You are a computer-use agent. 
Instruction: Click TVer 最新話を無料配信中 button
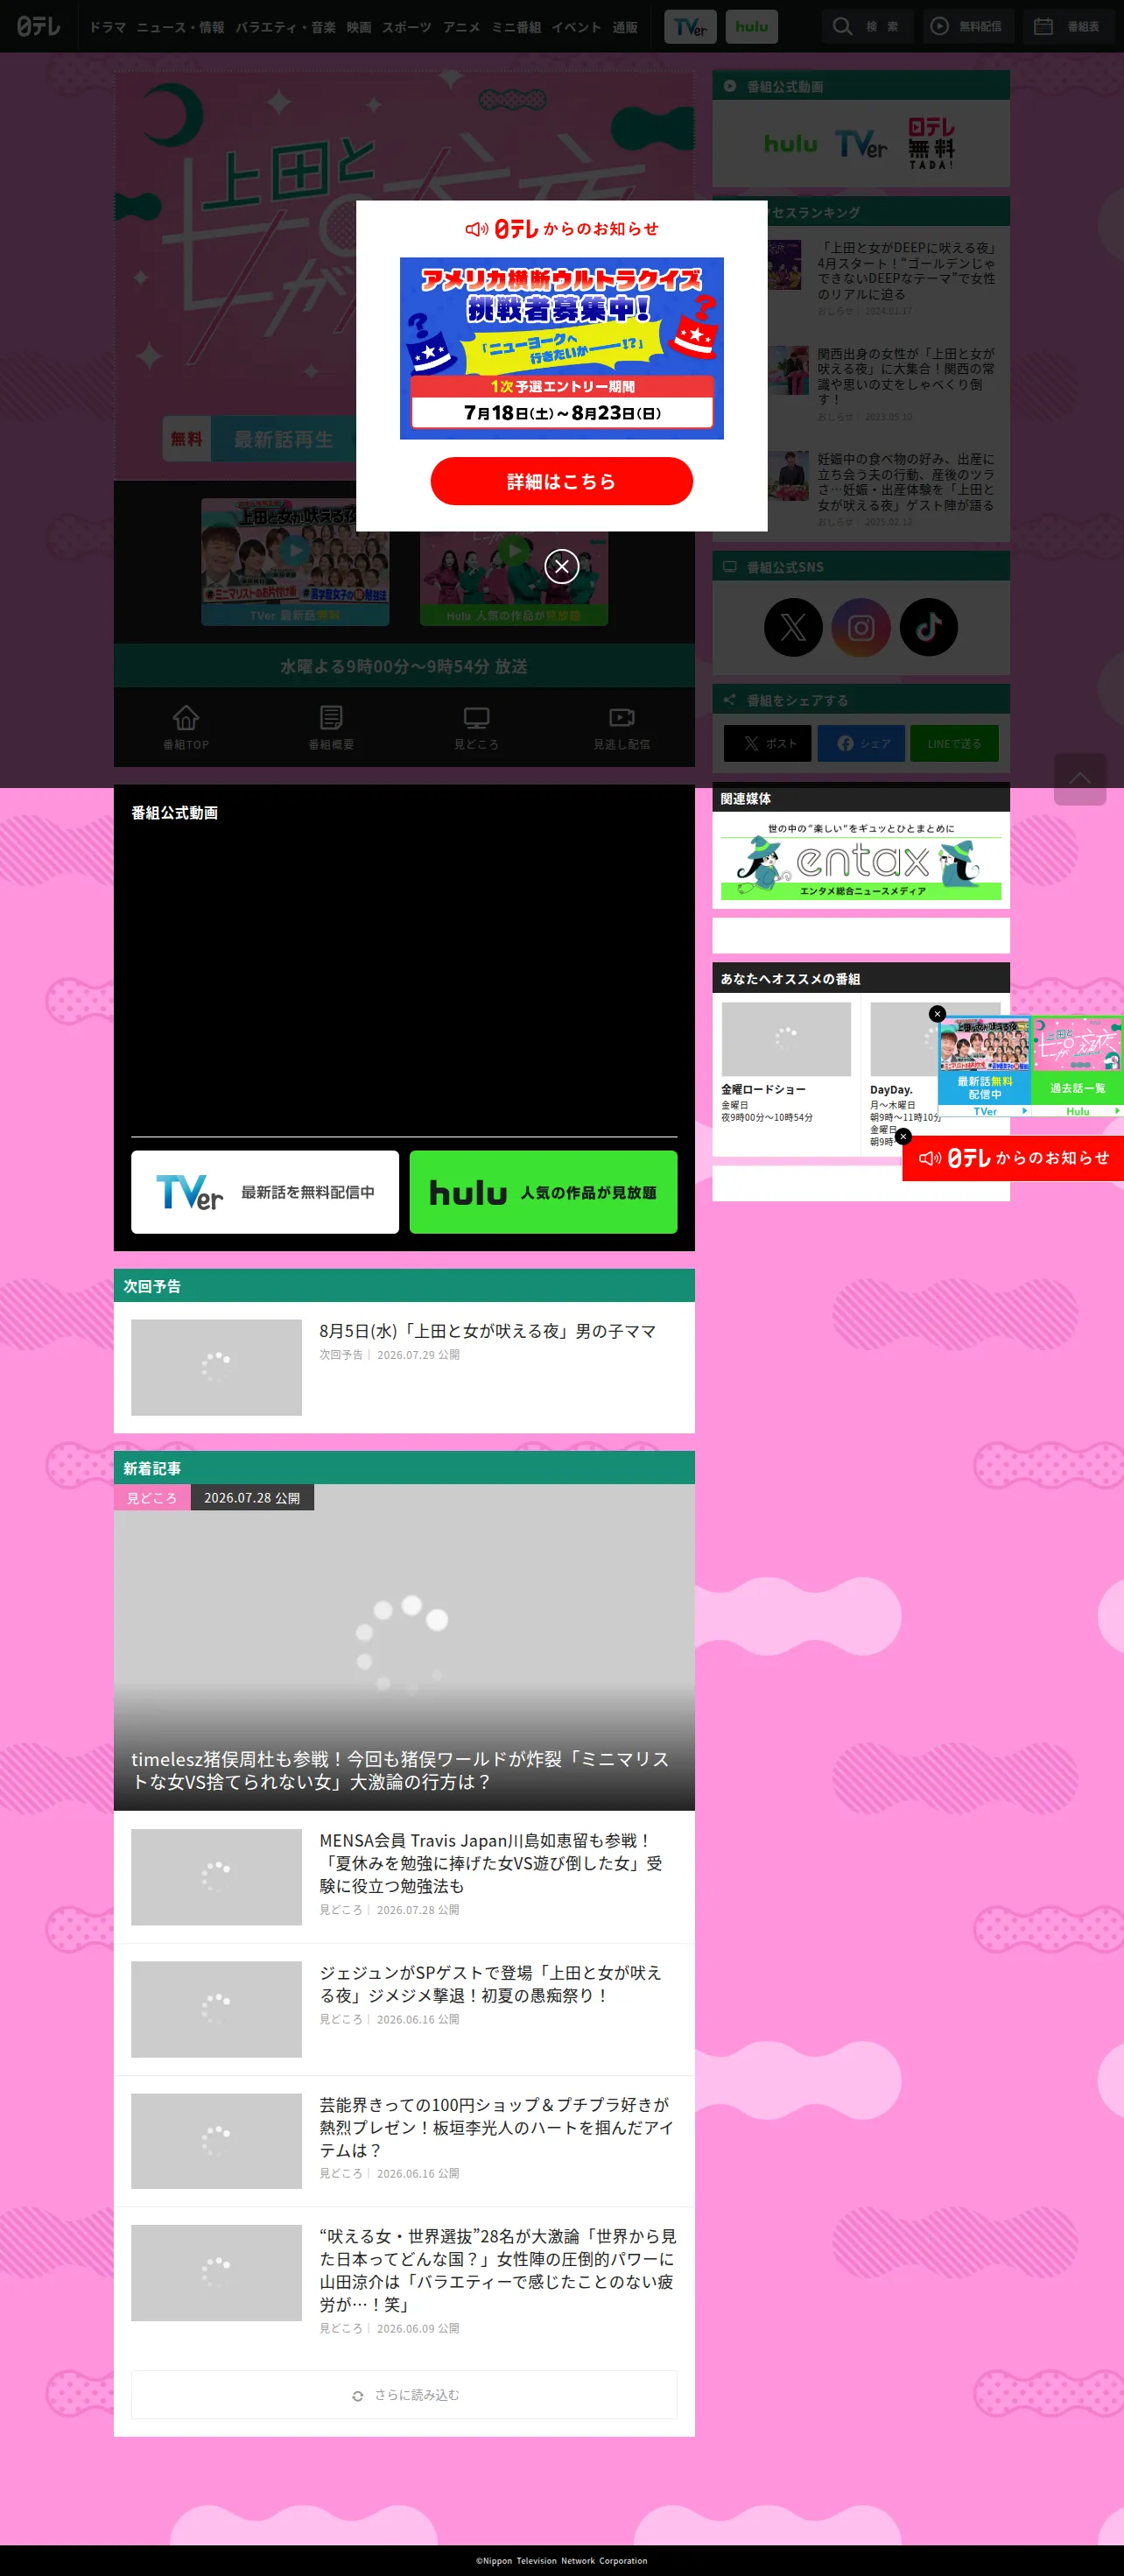point(265,1192)
